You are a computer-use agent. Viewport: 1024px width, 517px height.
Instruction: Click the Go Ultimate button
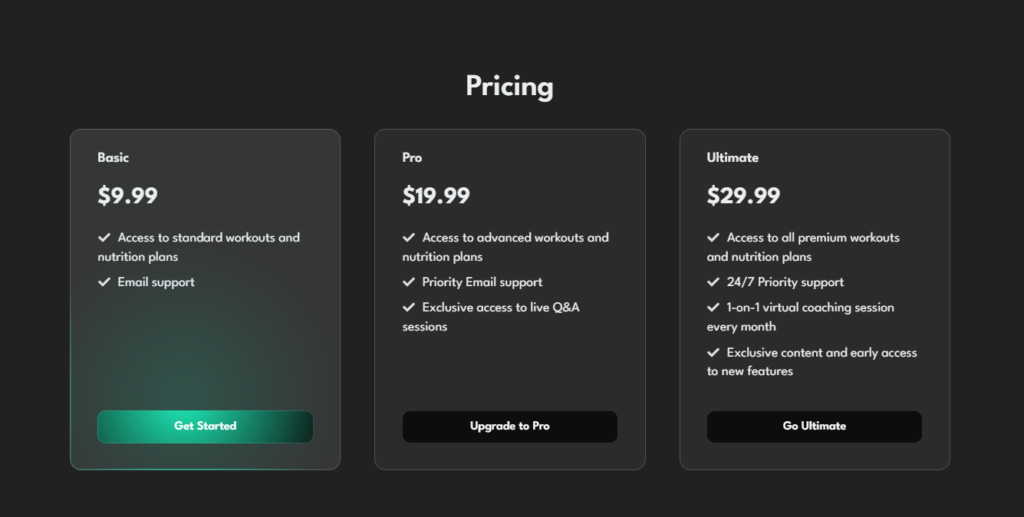814,426
